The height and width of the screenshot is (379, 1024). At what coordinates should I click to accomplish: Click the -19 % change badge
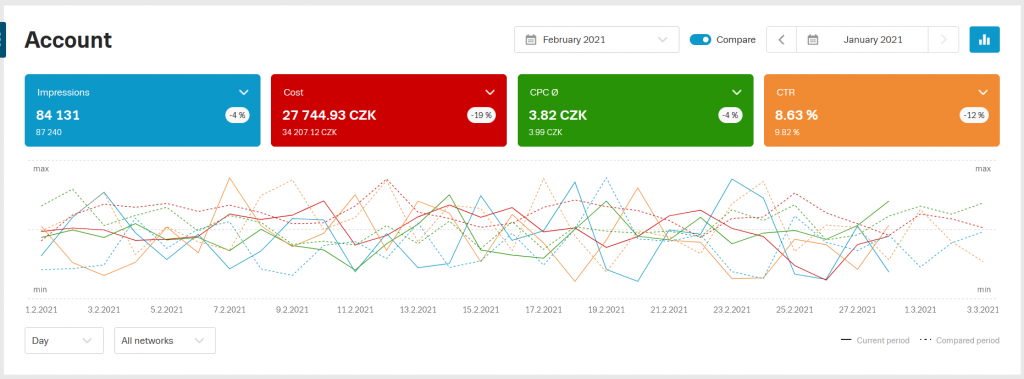coord(482,115)
